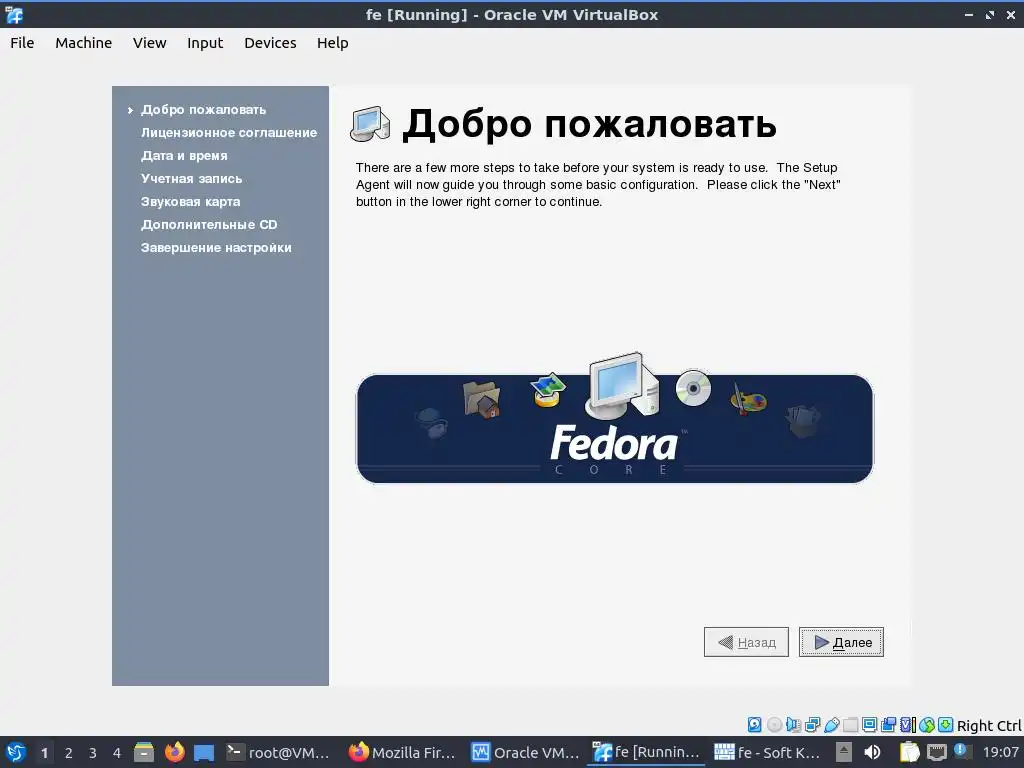Select the Звуковая карта sidebar step
This screenshot has width=1024, height=768.
191,201
